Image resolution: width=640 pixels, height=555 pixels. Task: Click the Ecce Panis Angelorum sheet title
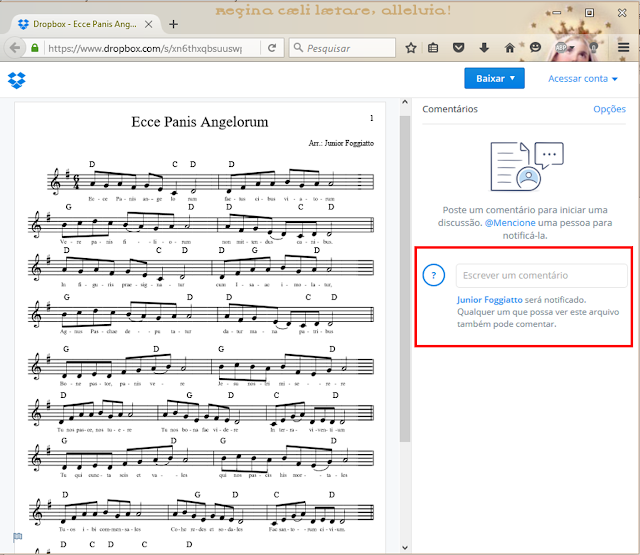[200, 122]
